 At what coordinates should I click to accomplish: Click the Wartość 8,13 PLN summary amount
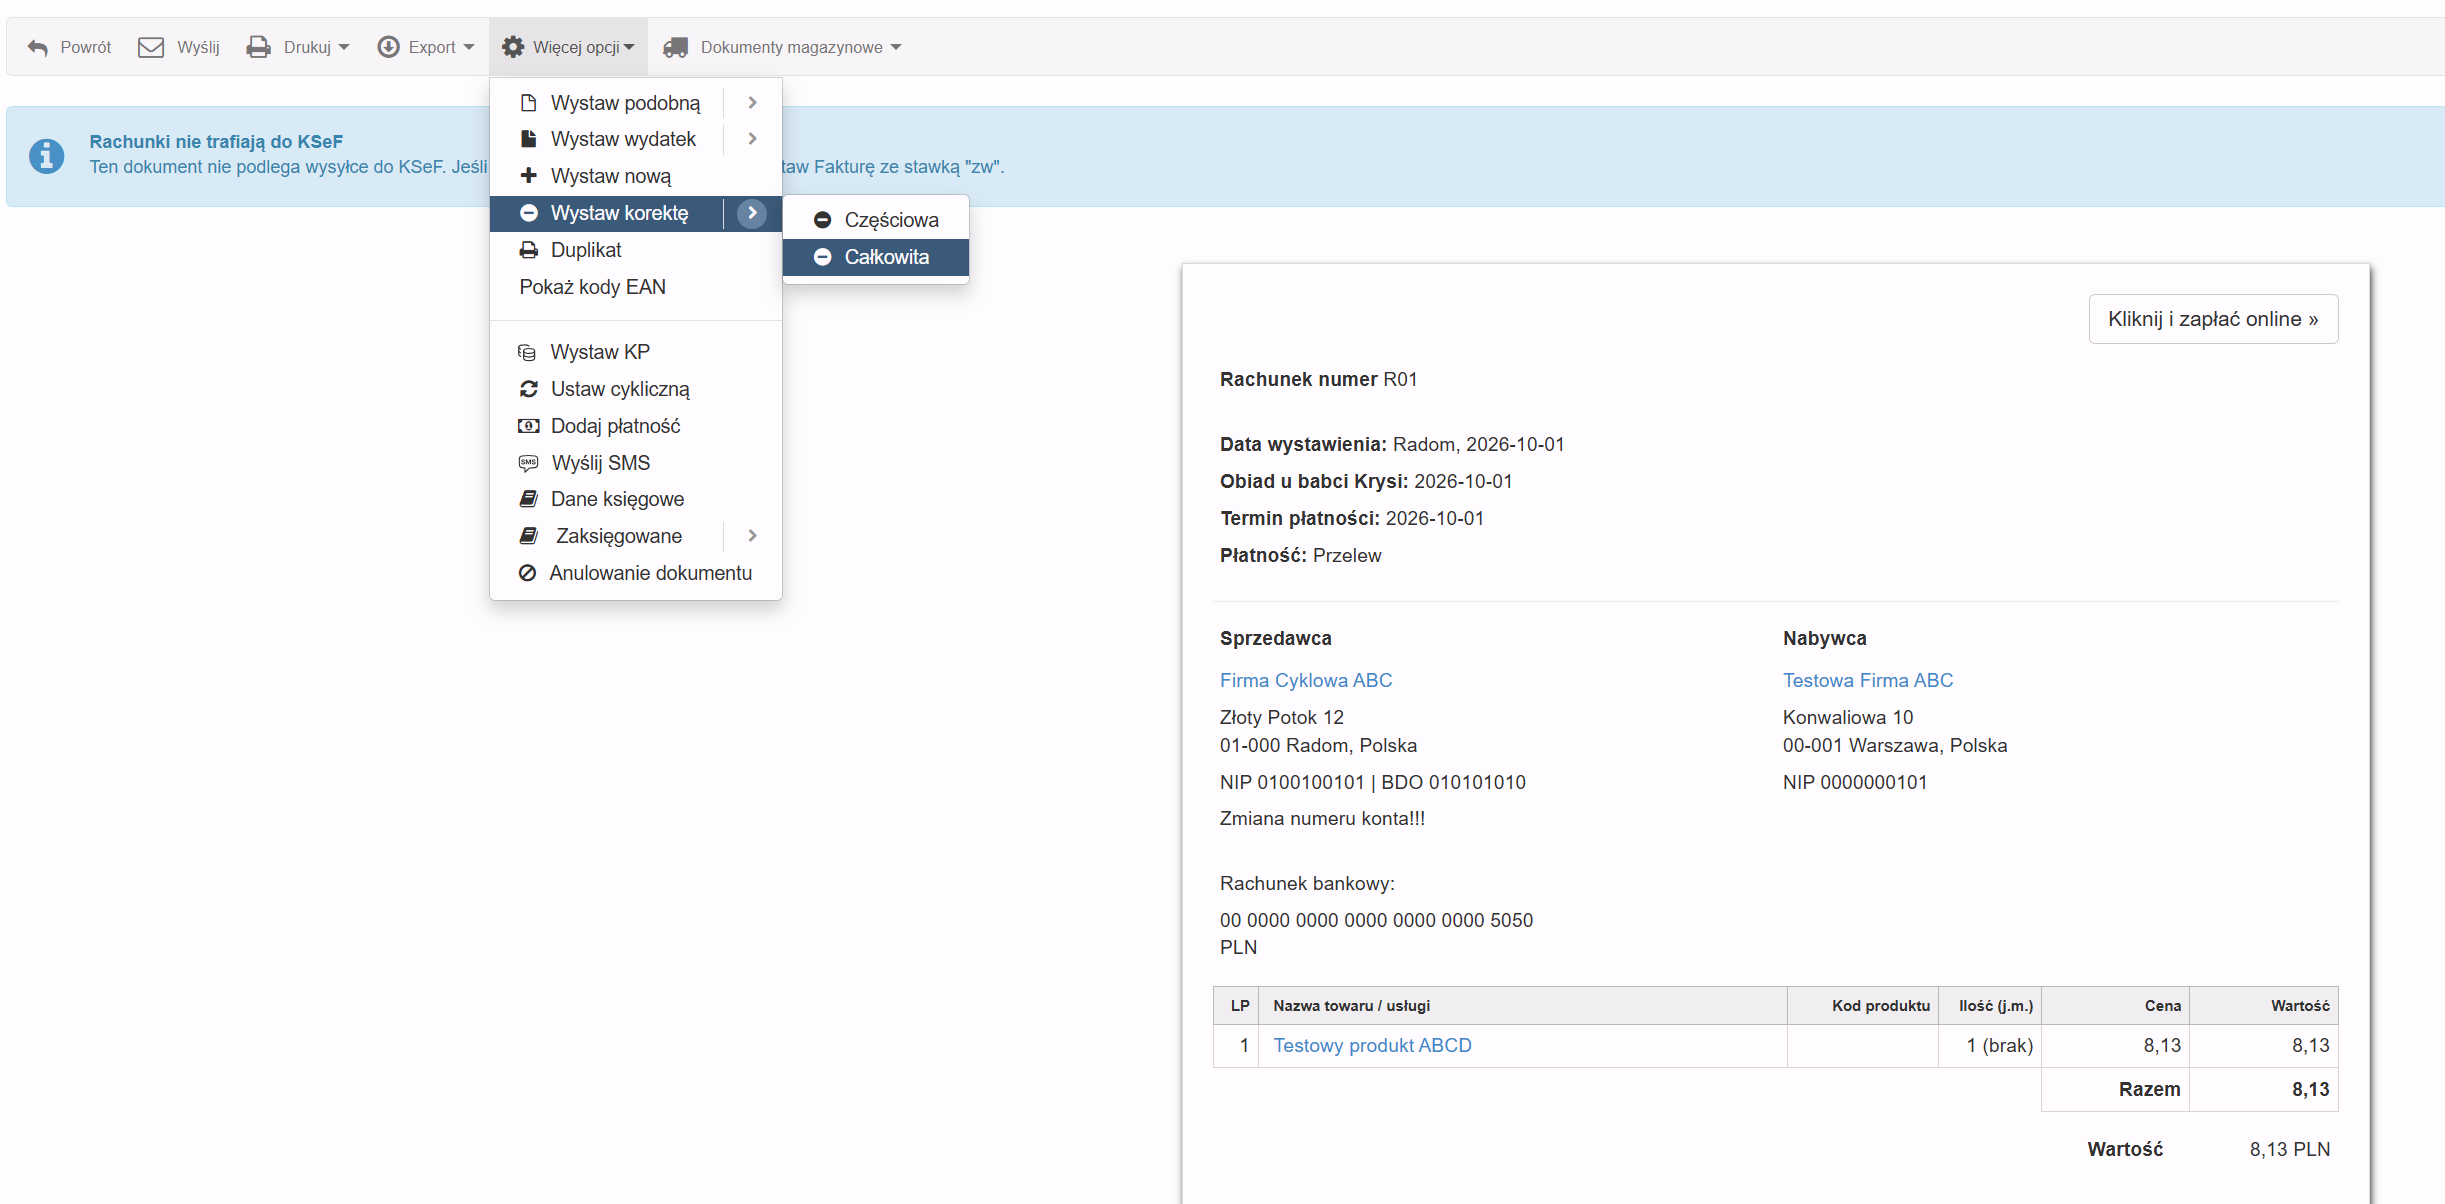2290,1149
